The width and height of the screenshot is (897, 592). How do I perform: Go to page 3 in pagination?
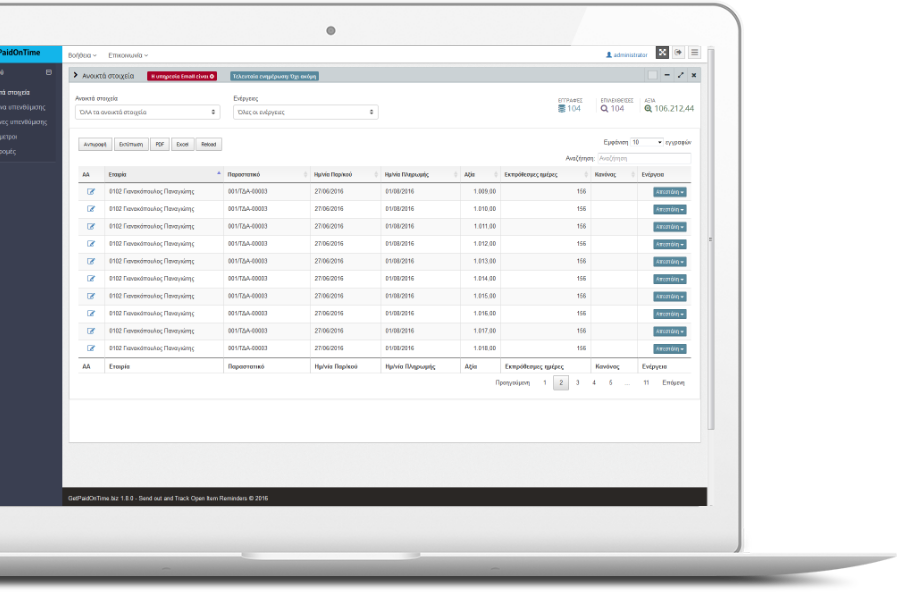(x=578, y=383)
